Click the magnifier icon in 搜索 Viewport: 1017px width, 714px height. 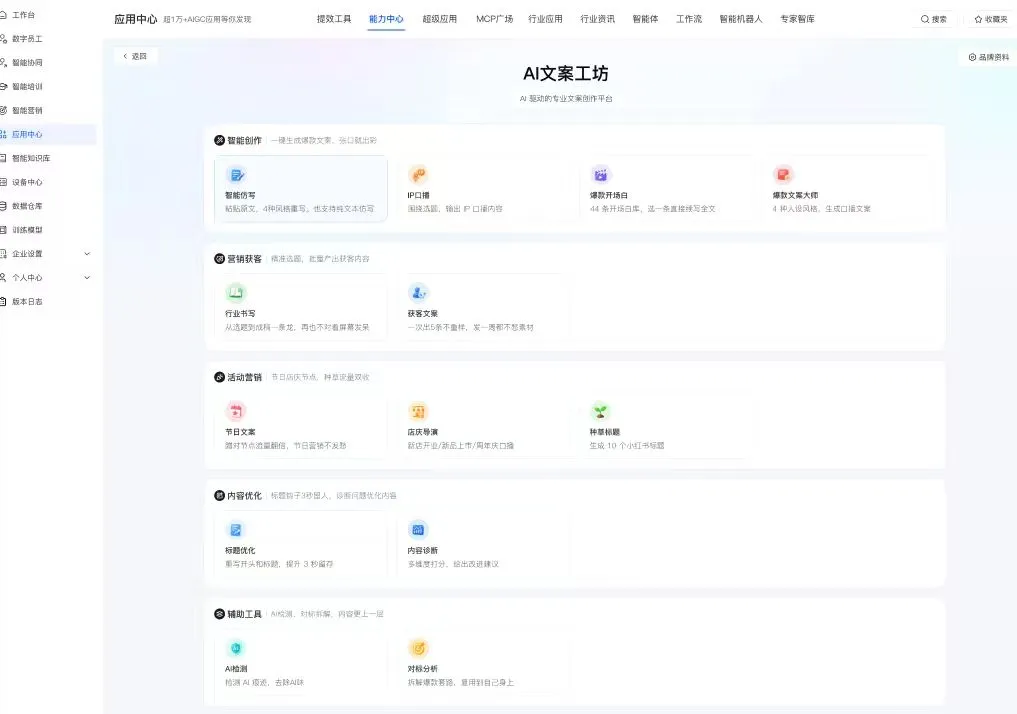tap(925, 19)
